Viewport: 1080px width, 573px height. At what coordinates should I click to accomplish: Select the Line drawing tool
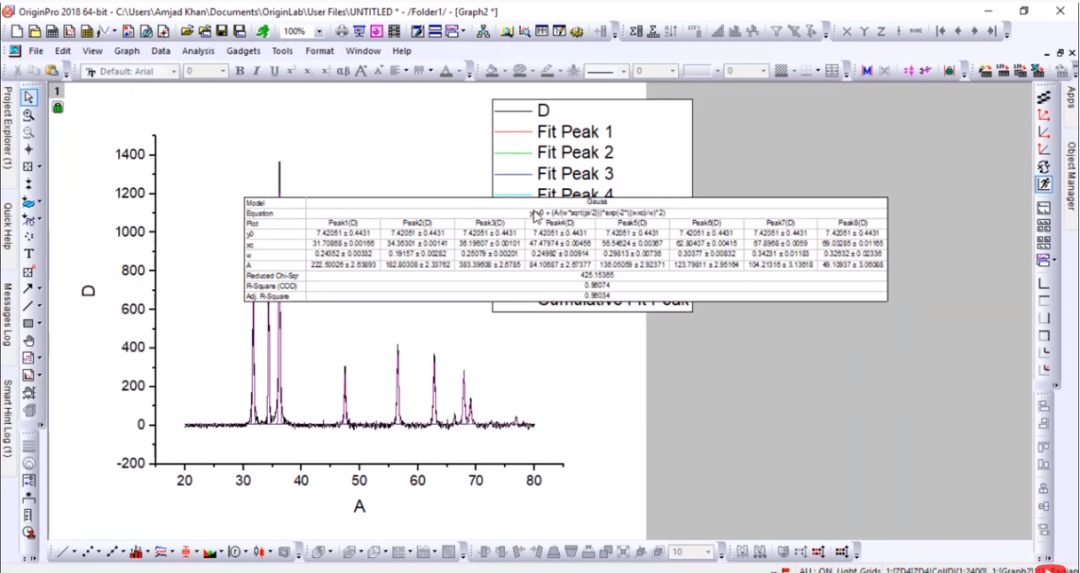29,306
